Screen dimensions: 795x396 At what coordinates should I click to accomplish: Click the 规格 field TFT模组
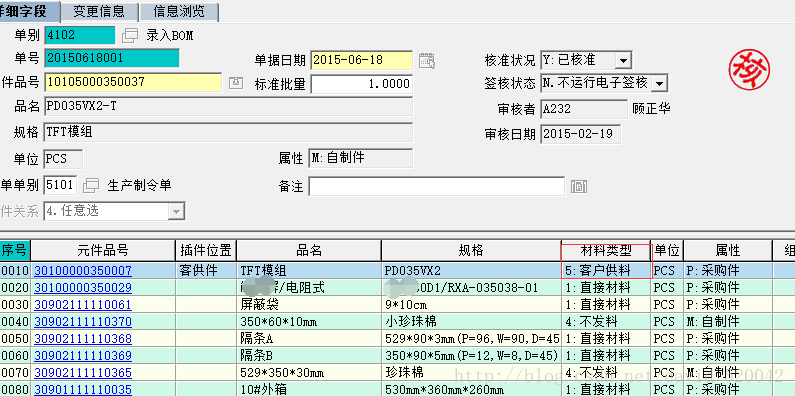click(x=229, y=132)
